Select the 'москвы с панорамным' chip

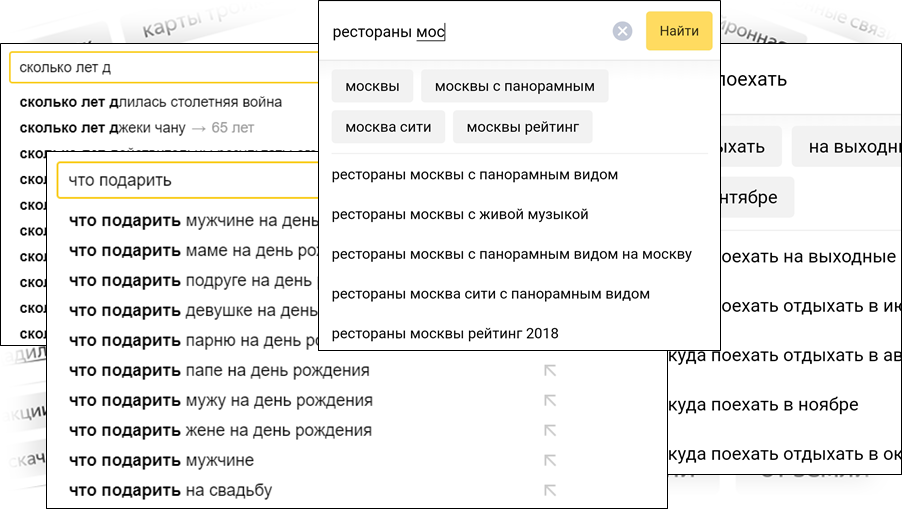click(x=515, y=86)
